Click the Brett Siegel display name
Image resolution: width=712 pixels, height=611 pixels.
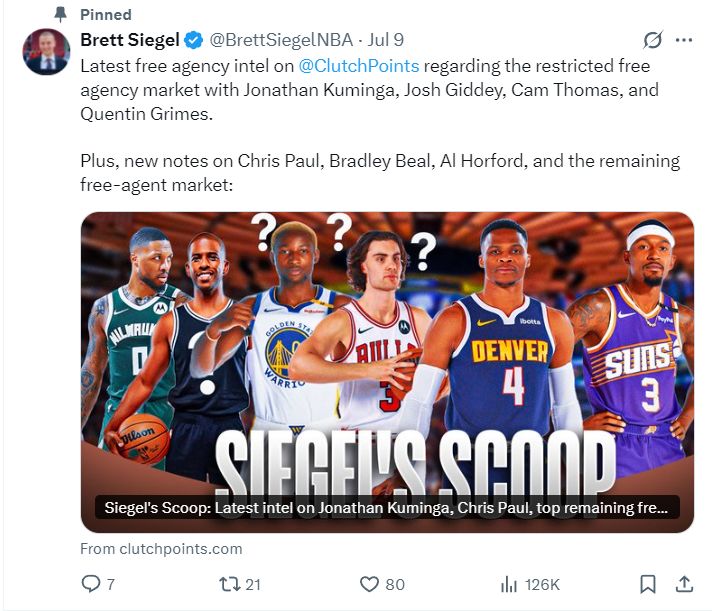point(130,40)
